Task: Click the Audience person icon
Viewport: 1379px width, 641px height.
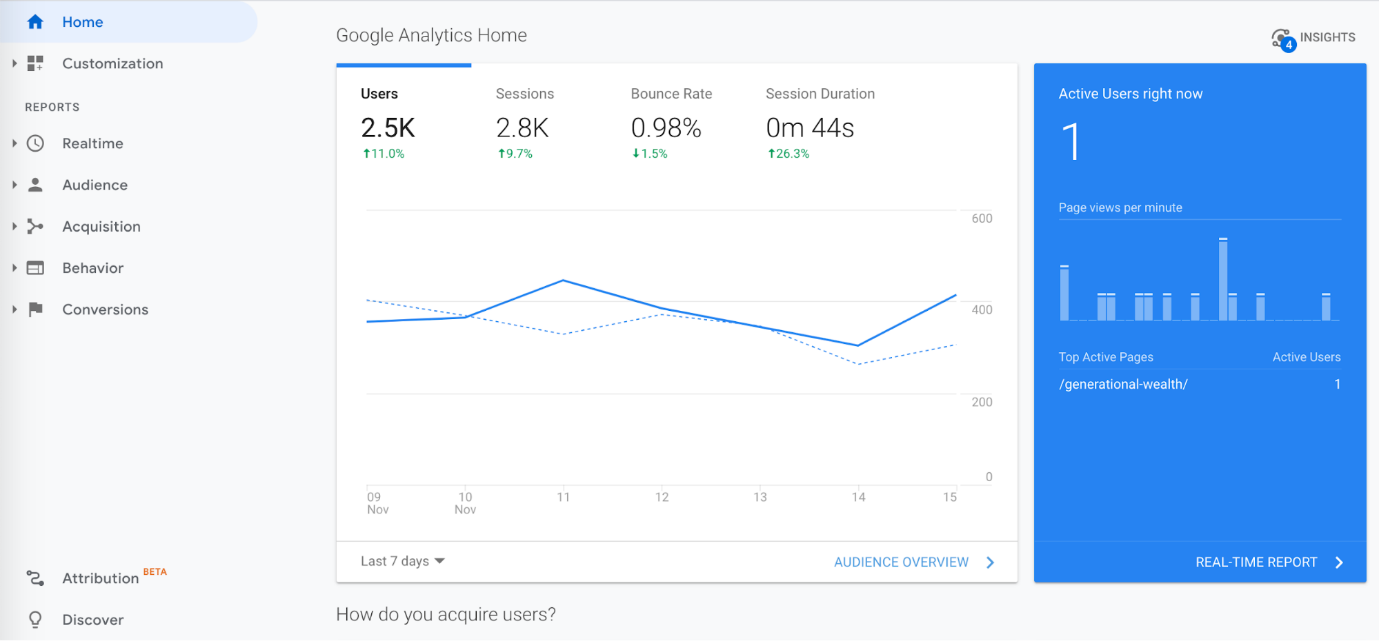Action: (35, 185)
